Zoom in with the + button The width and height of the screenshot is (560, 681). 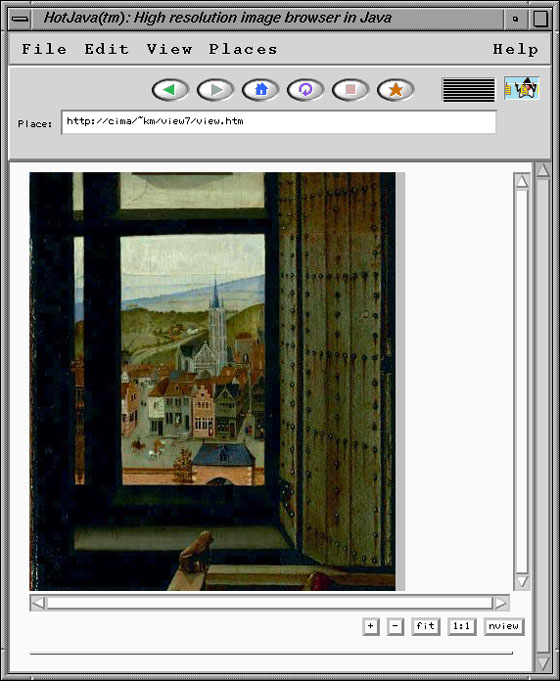tap(371, 626)
